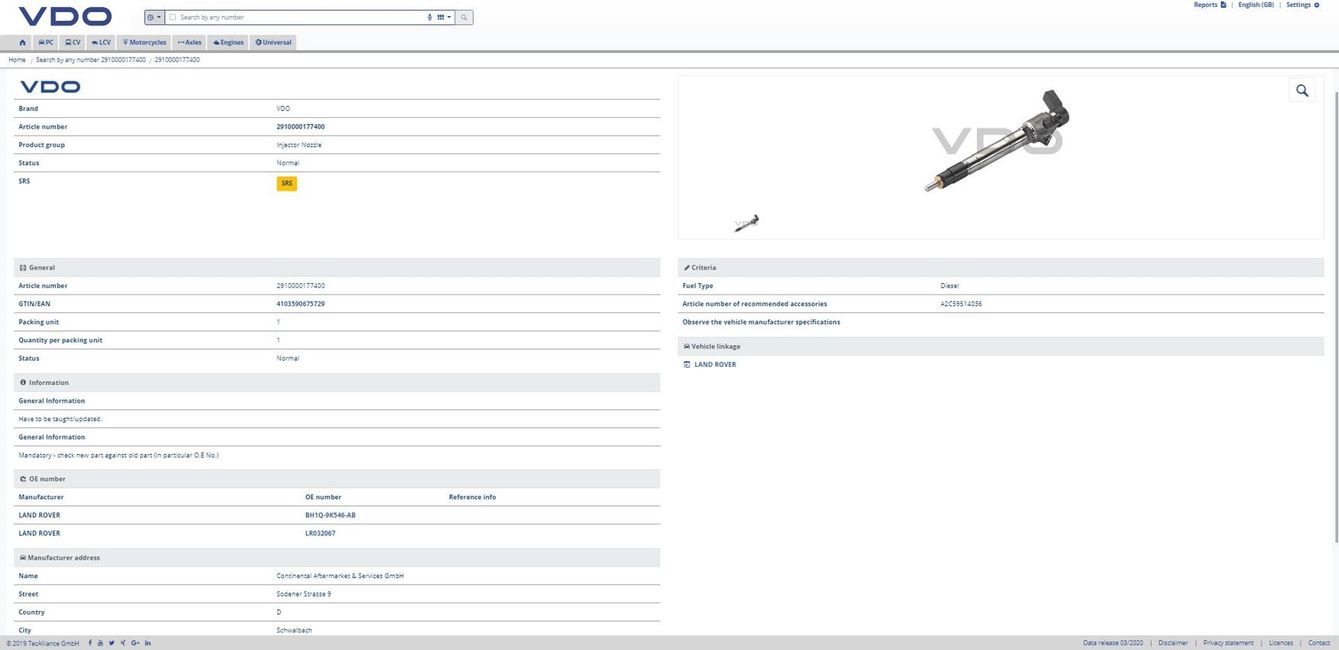Change language via English (GB)

[x=1256, y=5]
